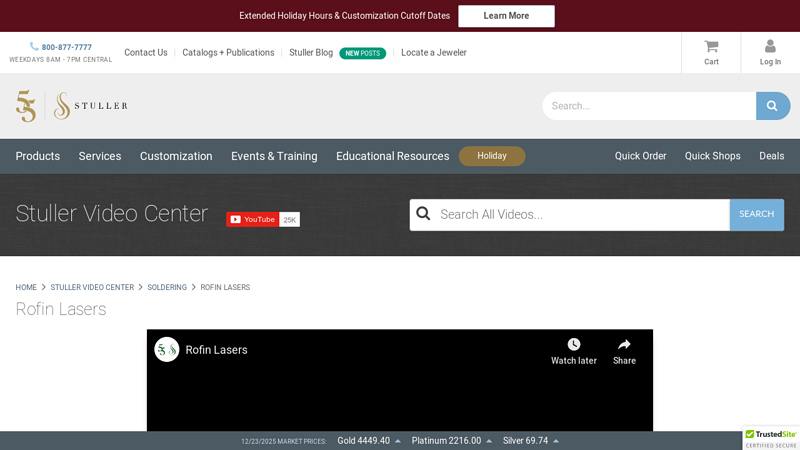The height and width of the screenshot is (450, 800).
Task: Open the shopping Cart icon
Action: click(711, 47)
